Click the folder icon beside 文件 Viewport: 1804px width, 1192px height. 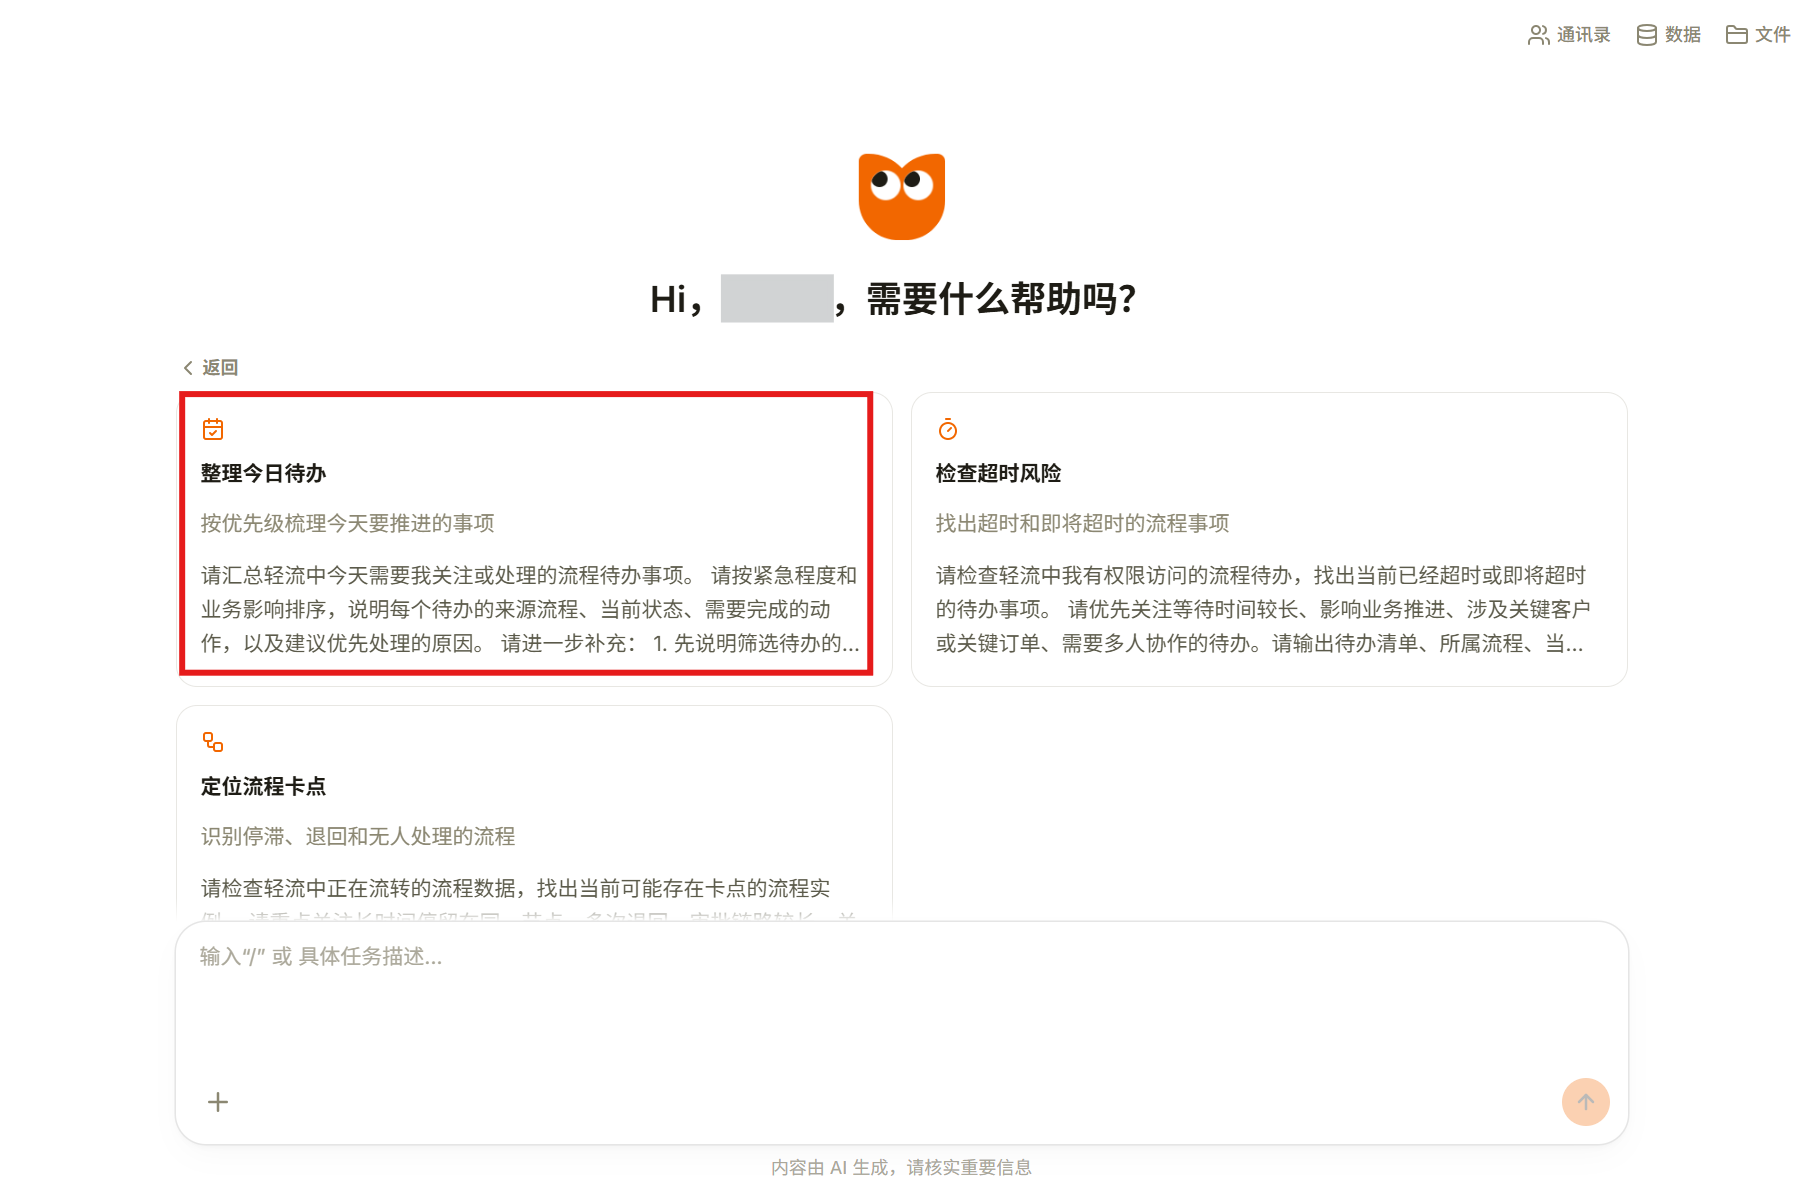(1736, 35)
